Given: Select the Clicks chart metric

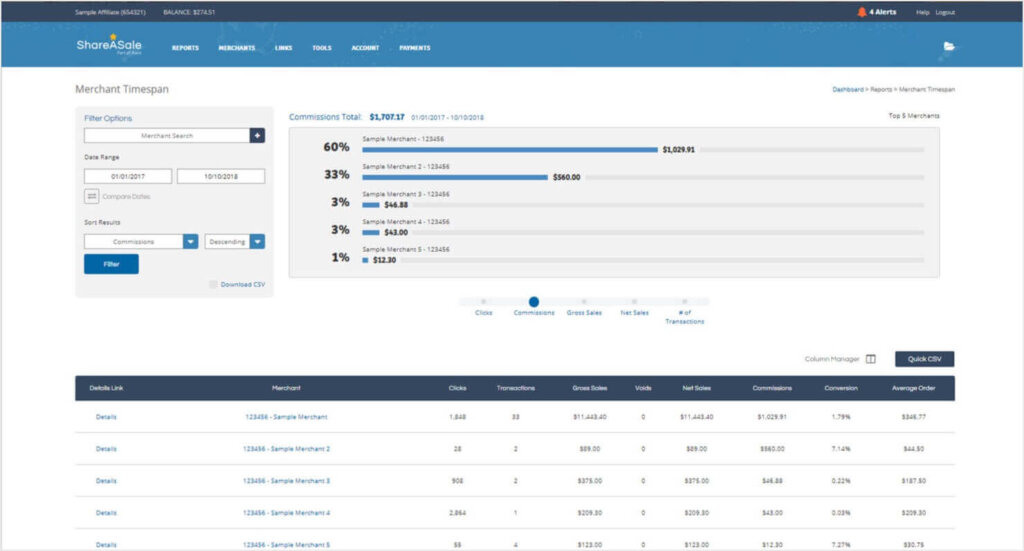Looking at the screenshot, I should click(x=483, y=302).
